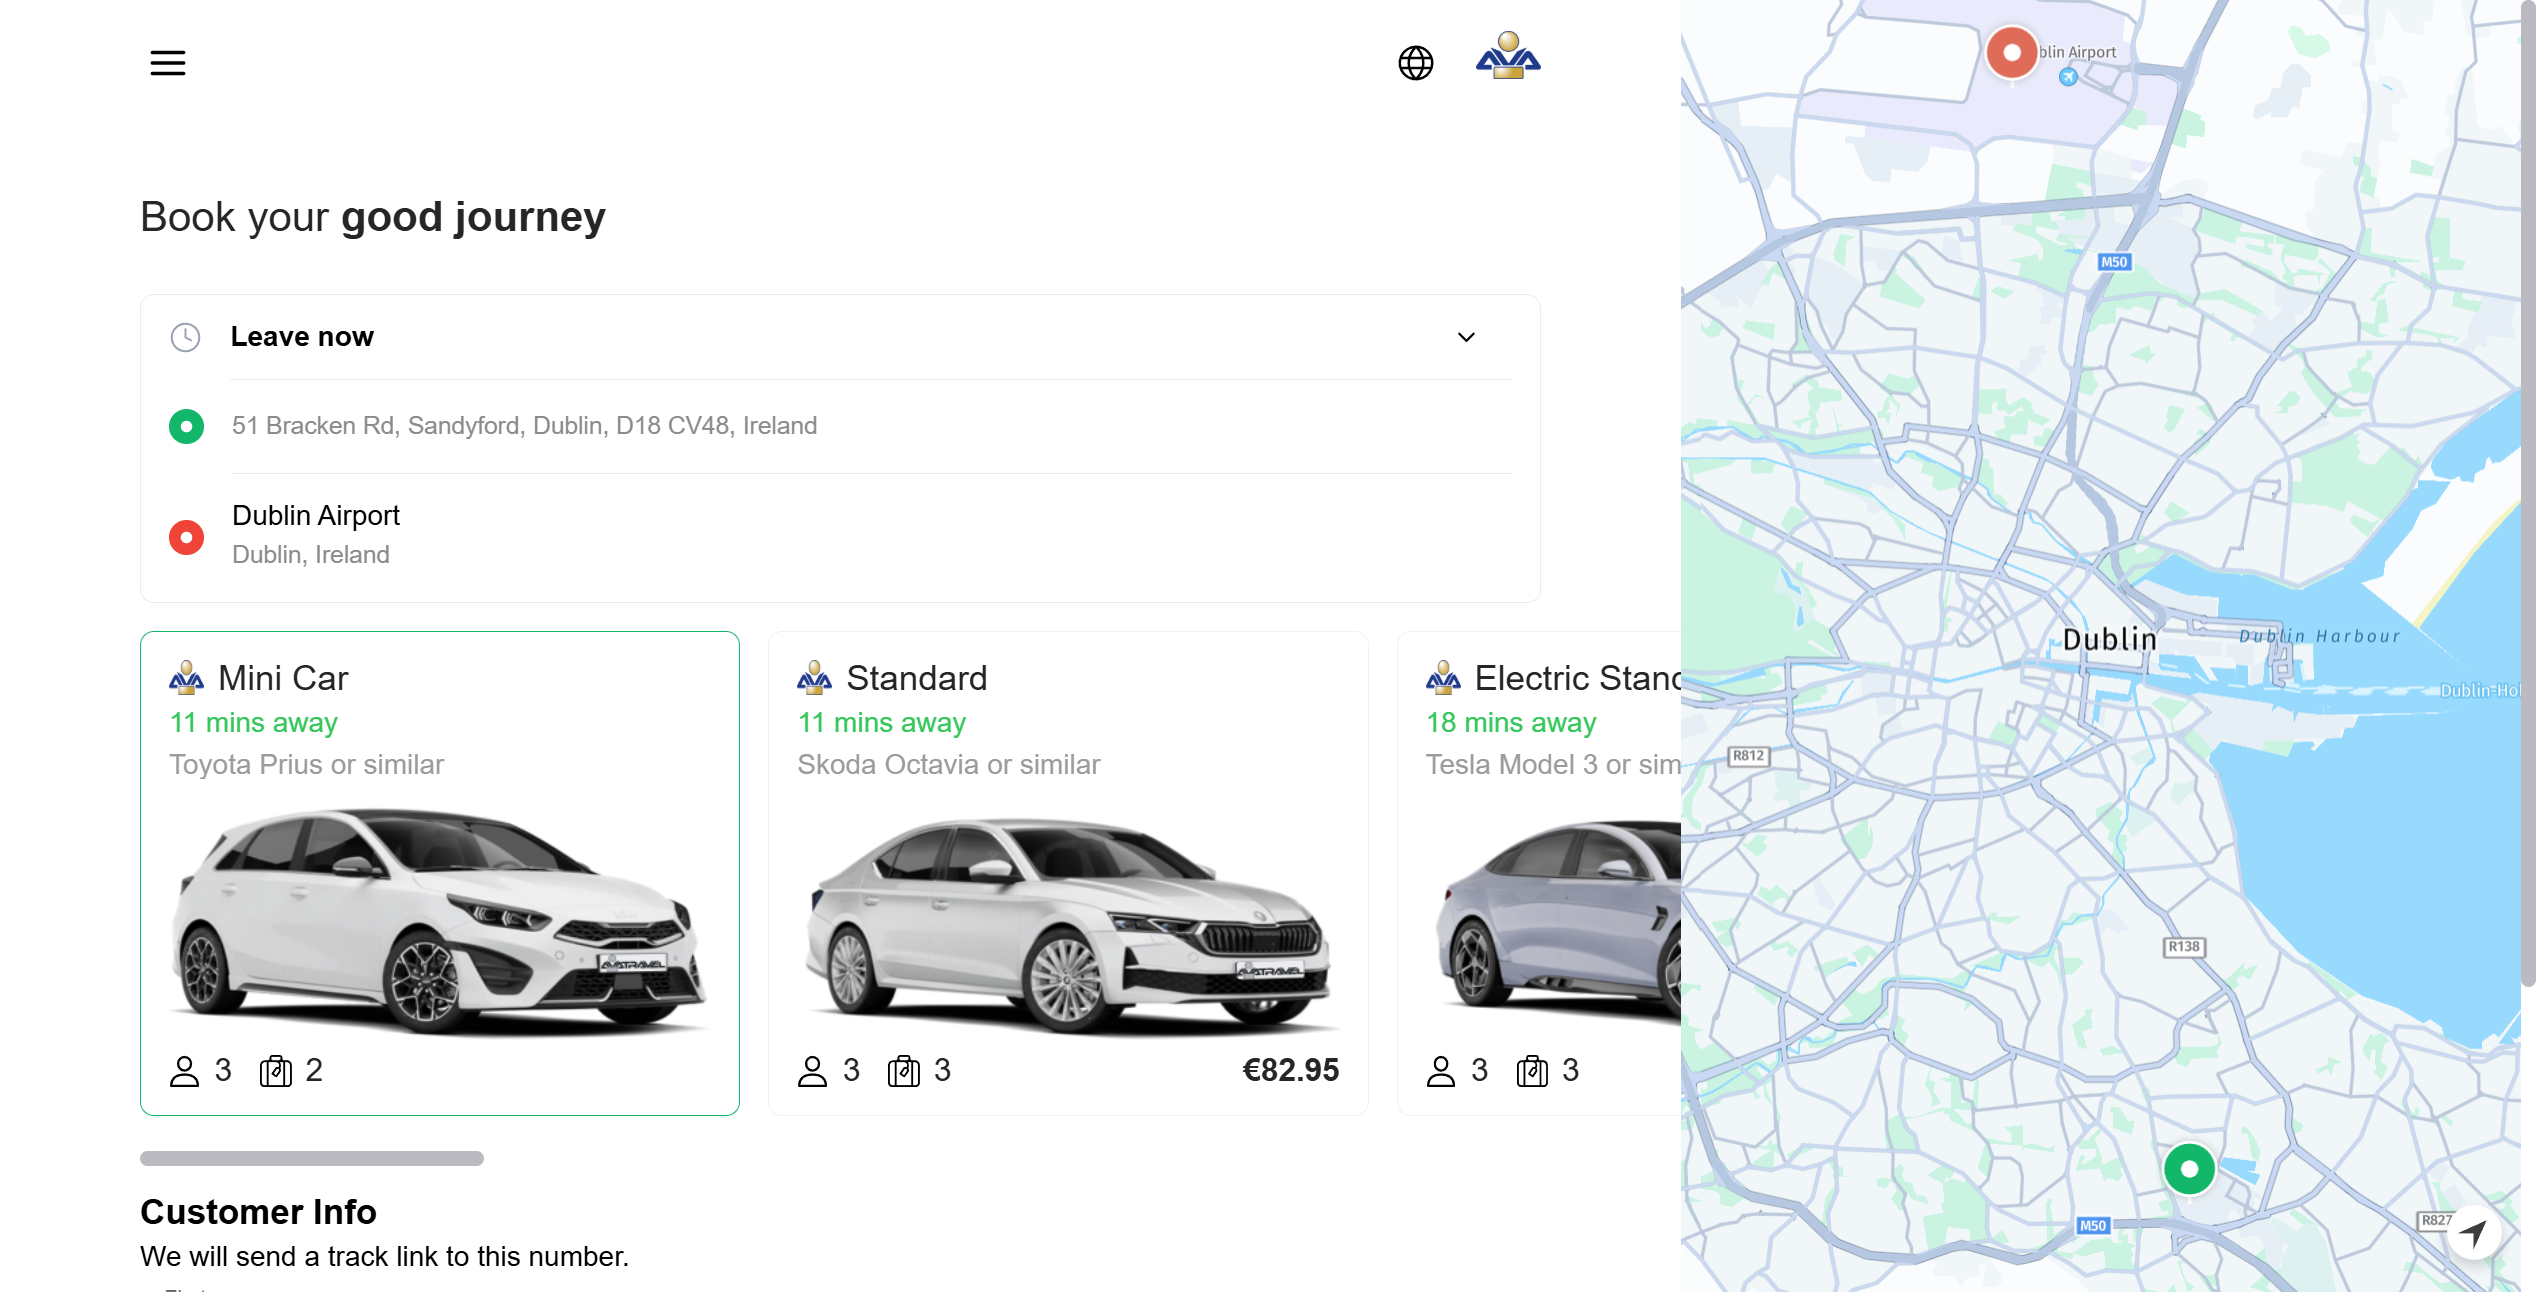Click the clock icon beside Leave now

pyautogui.click(x=185, y=337)
